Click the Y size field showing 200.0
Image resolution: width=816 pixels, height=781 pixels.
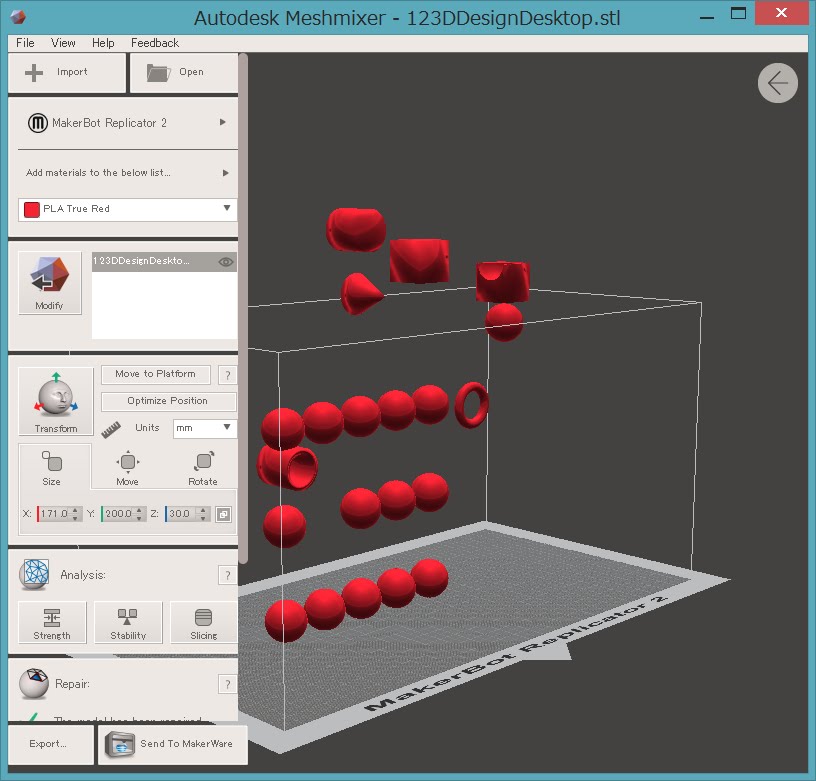118,514
